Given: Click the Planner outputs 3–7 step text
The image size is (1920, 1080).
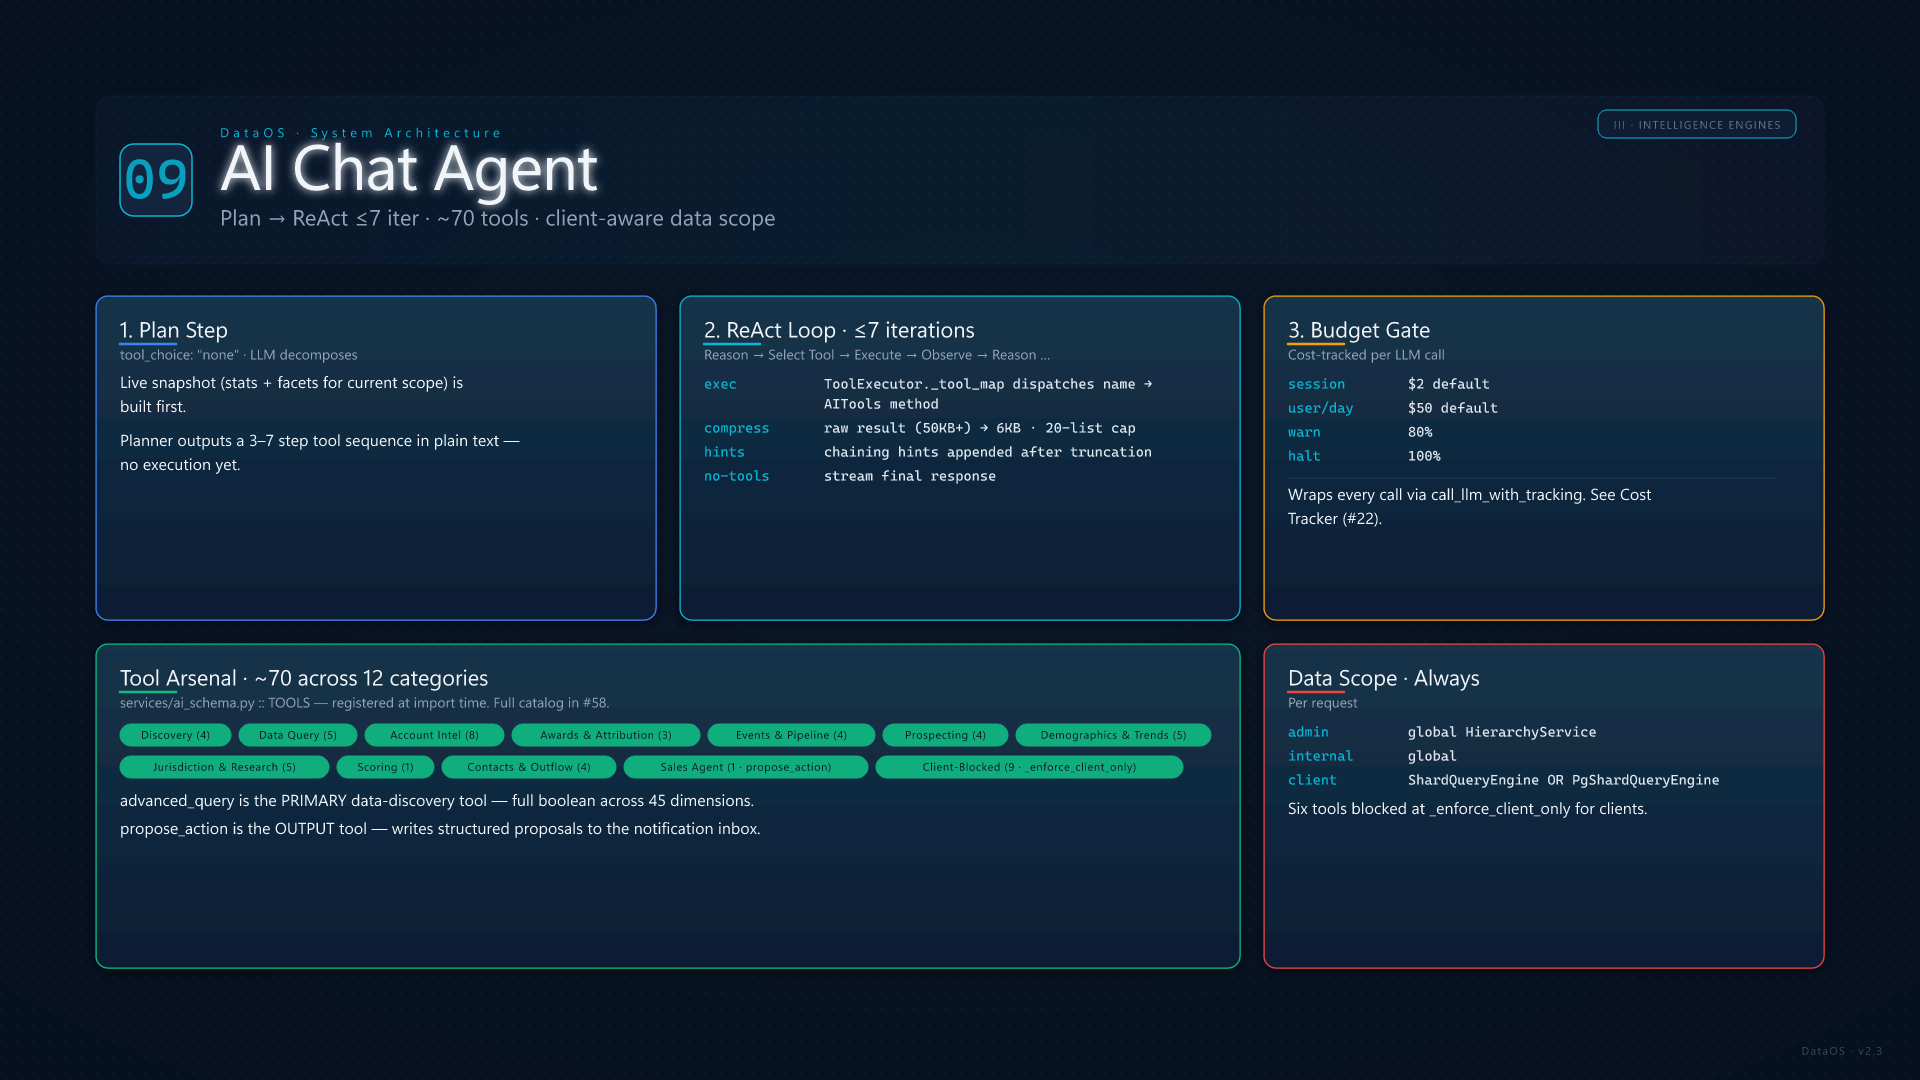Looking at the screenshot, I should [319, 453].
